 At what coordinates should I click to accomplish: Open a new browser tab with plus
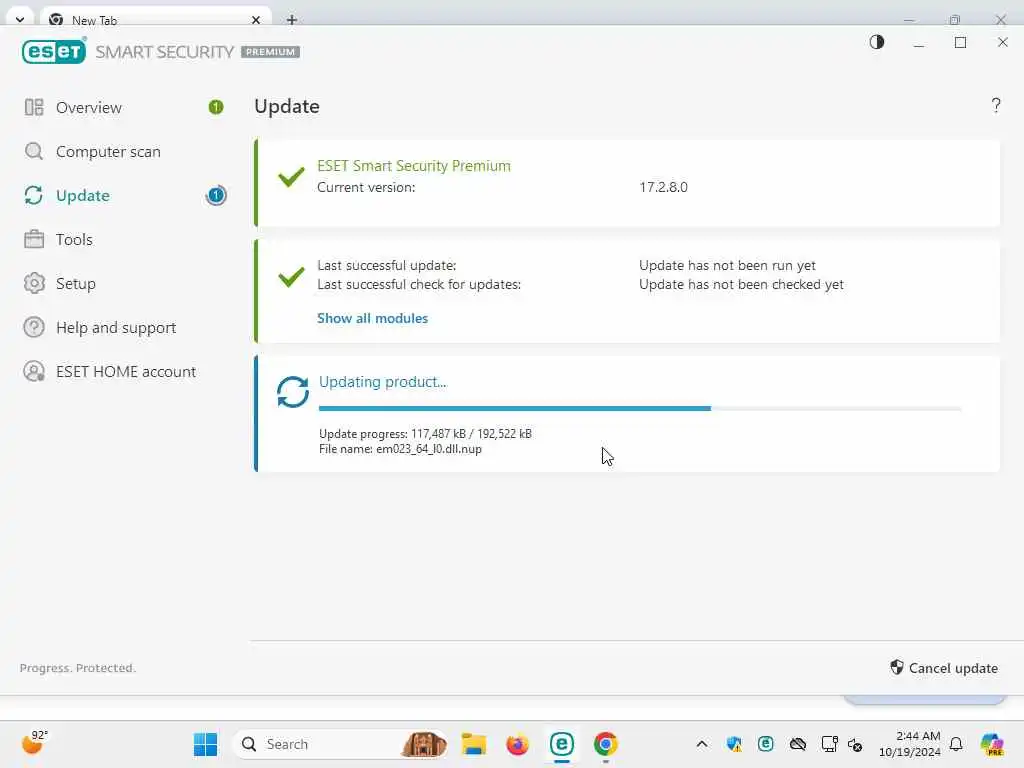pyautogui.click(x=292, y=20)
